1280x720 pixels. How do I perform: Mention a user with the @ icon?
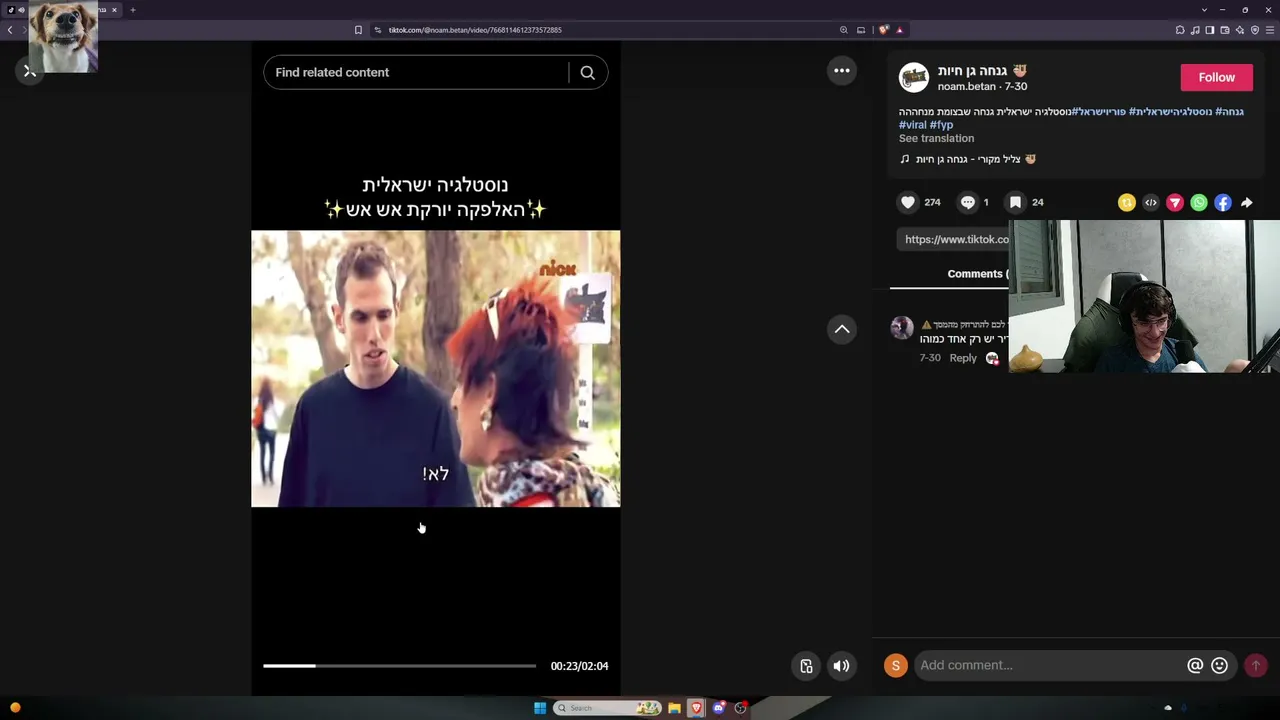pos(1195,665)
